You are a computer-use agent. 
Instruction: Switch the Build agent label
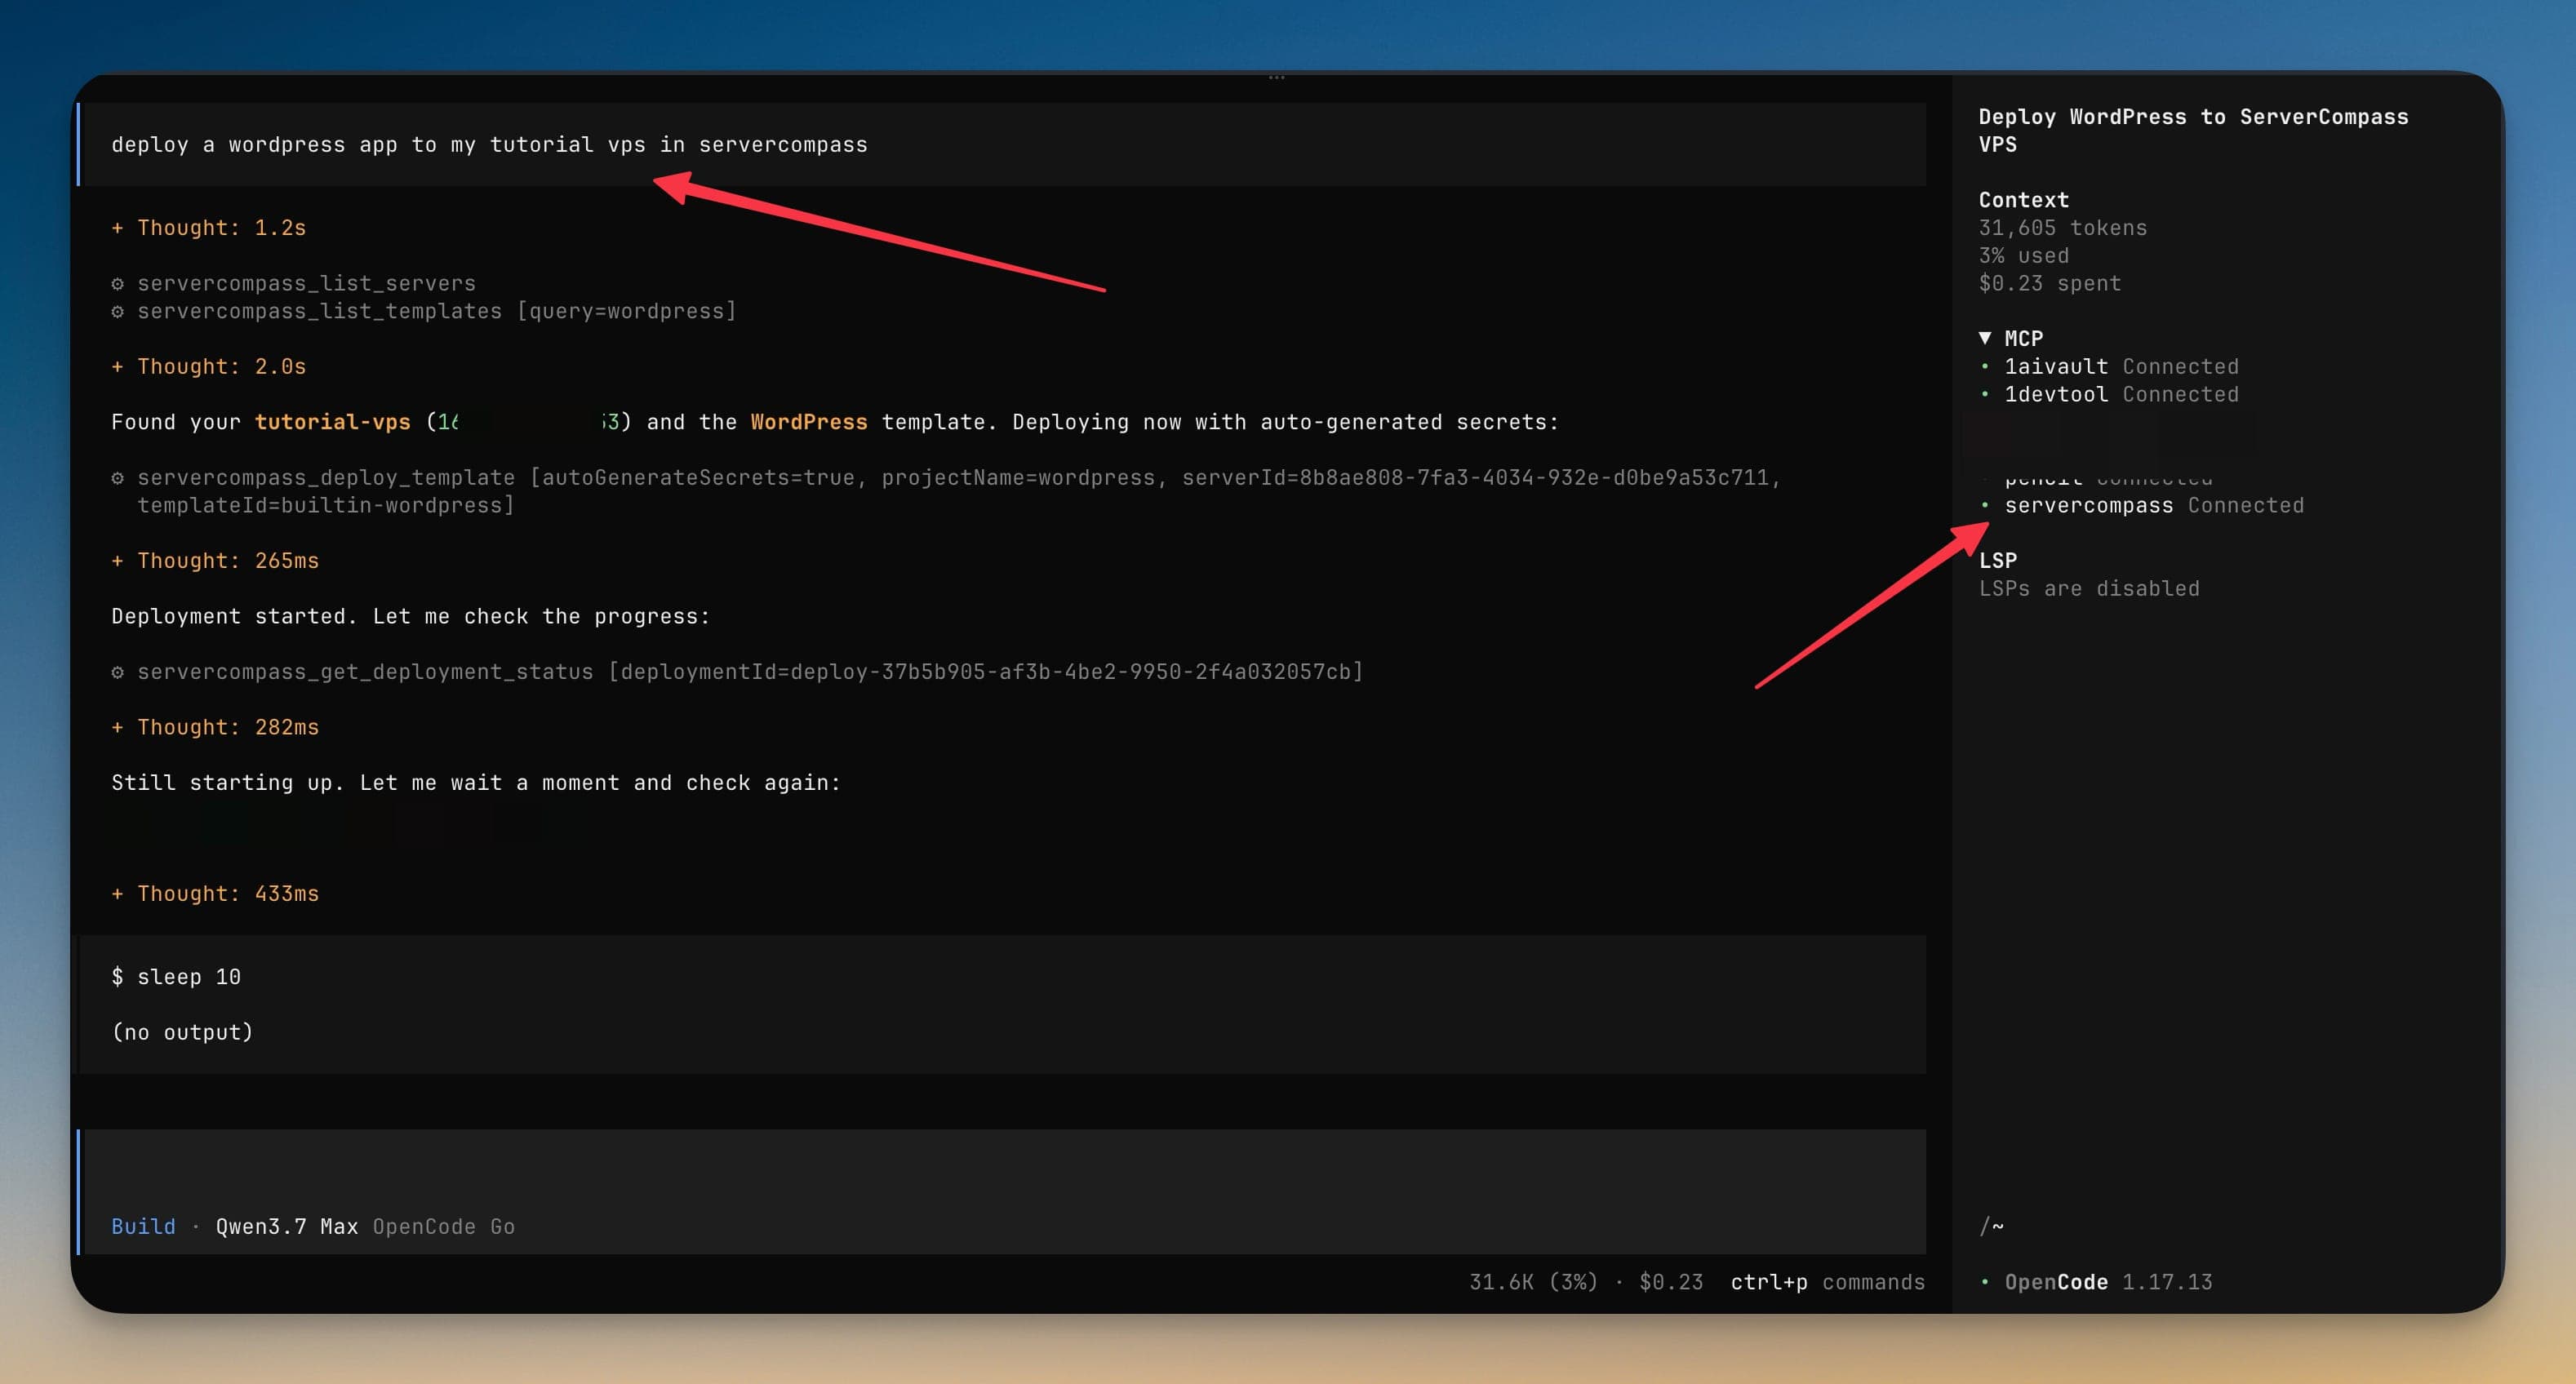coord(143,1227)
